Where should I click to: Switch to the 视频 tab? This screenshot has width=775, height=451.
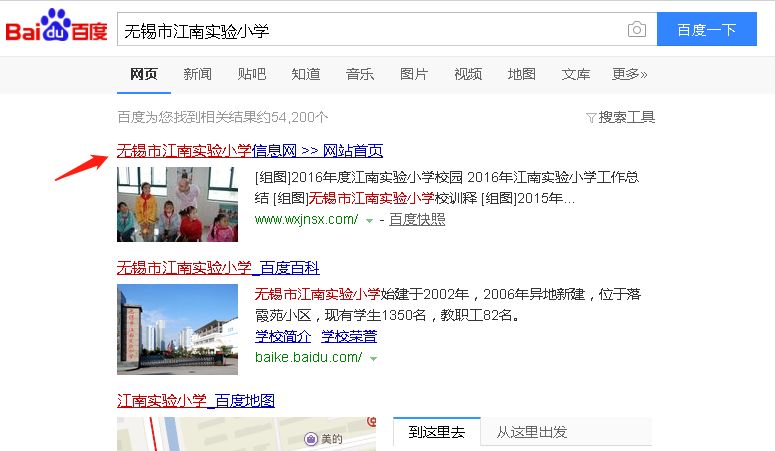tap(468, 74)
